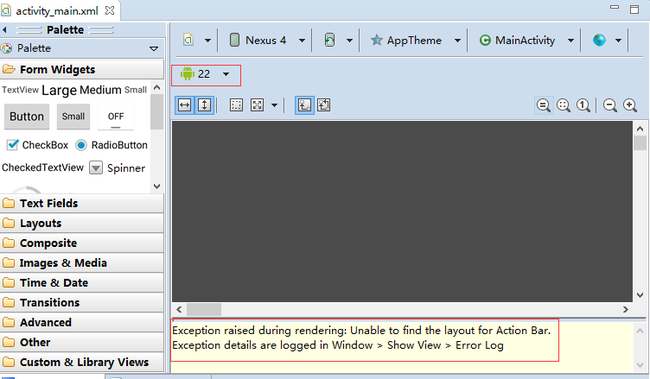Open the orientation dropdown arrow

[349, 41]
